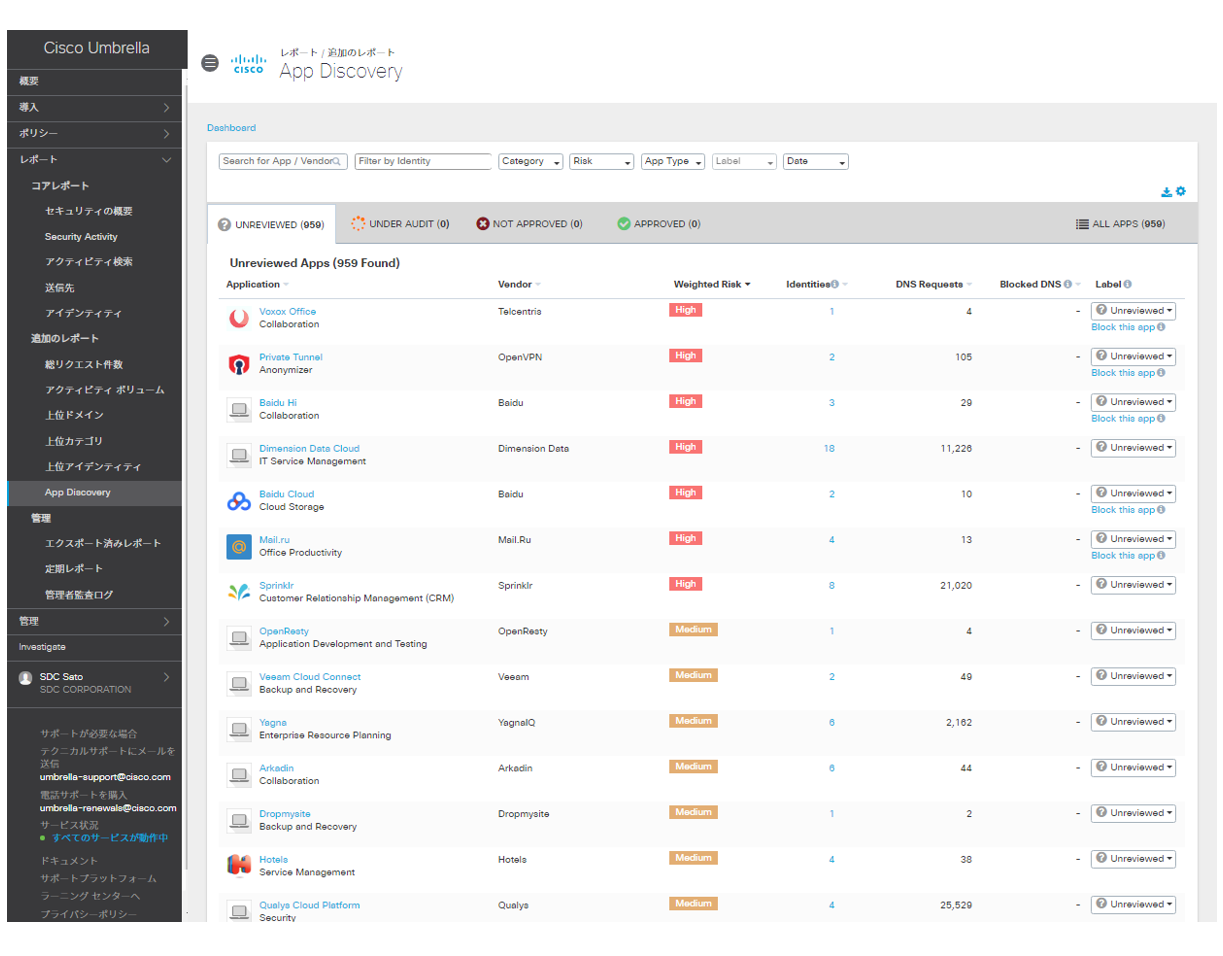Click すべてのサービスが動作中 status link

click(110, 838)
